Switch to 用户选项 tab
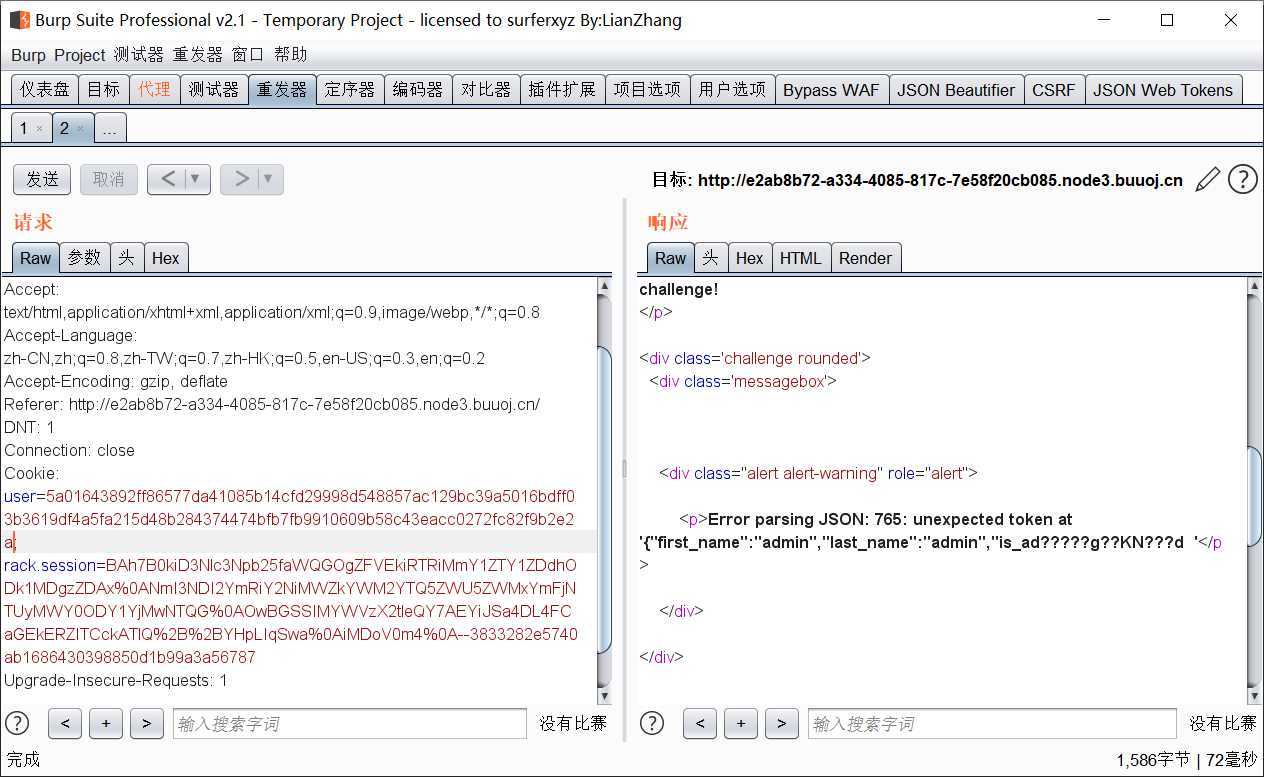This screenshot has width=1264, height=777. click(732, 89)
